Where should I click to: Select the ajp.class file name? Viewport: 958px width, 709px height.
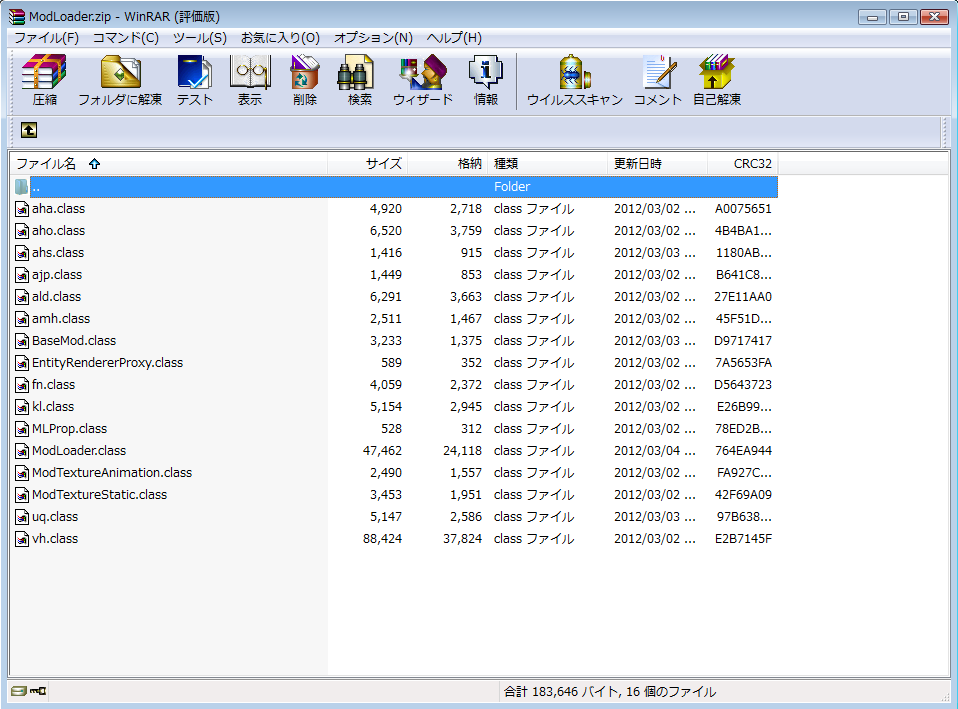tap(57, 275)
